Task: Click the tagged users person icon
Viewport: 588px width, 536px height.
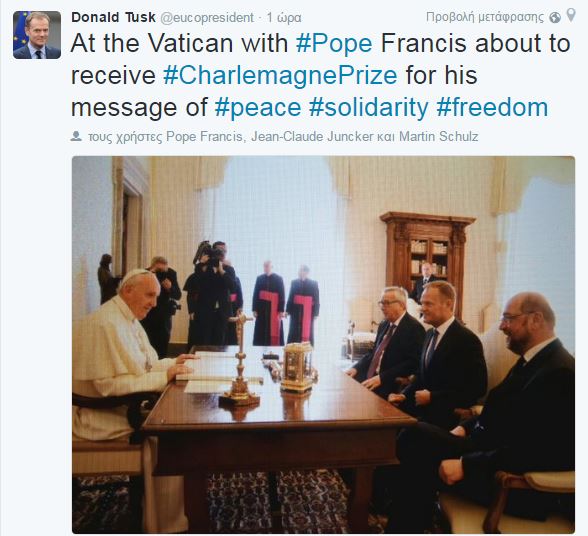Action: point(76,136)
